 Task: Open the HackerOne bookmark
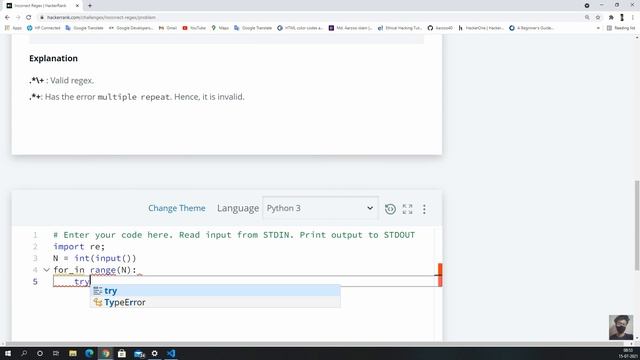click(x=481, y=28)
